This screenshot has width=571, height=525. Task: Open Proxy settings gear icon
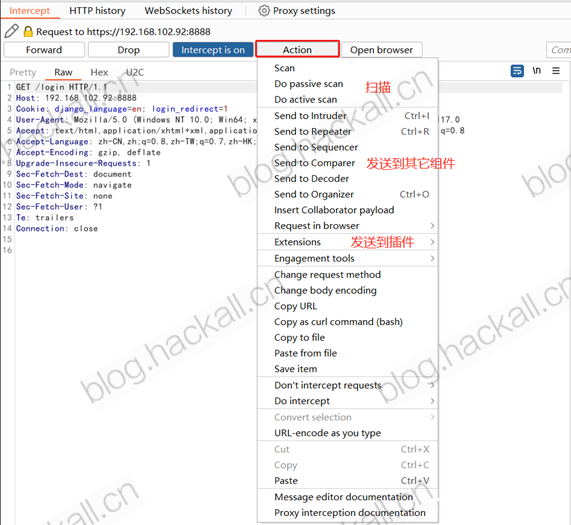264,11
